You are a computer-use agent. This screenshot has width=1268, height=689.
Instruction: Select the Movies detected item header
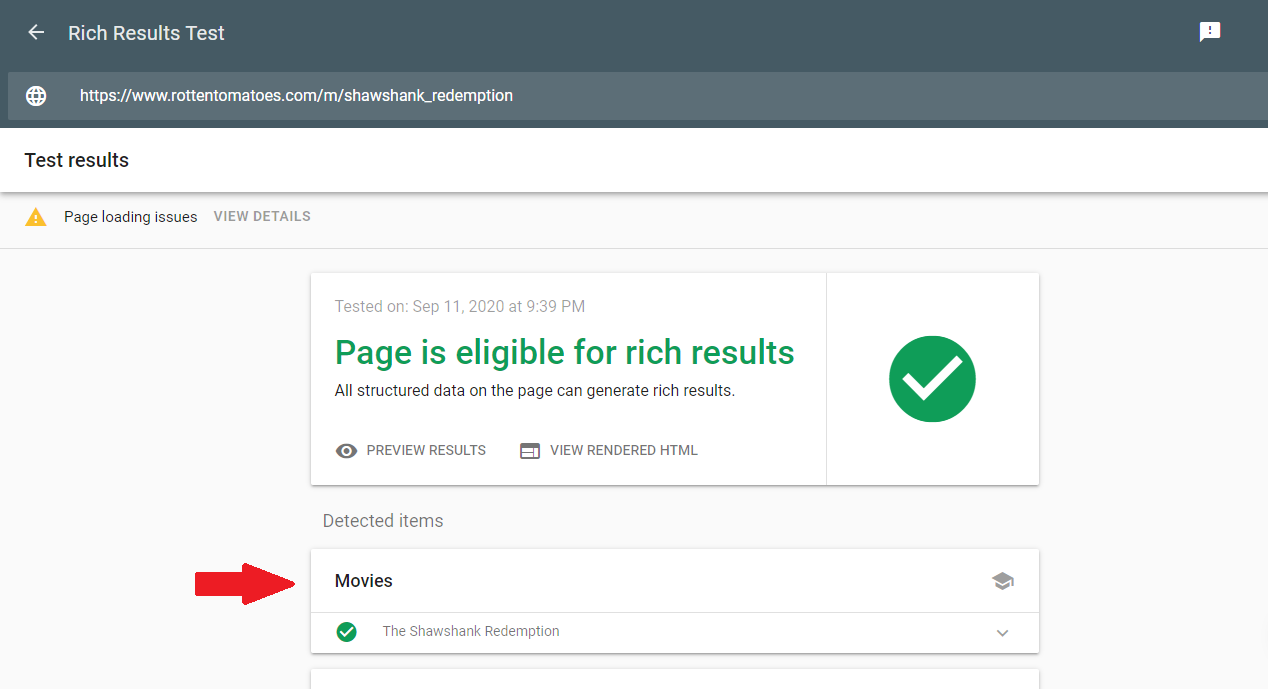point(675,581)
